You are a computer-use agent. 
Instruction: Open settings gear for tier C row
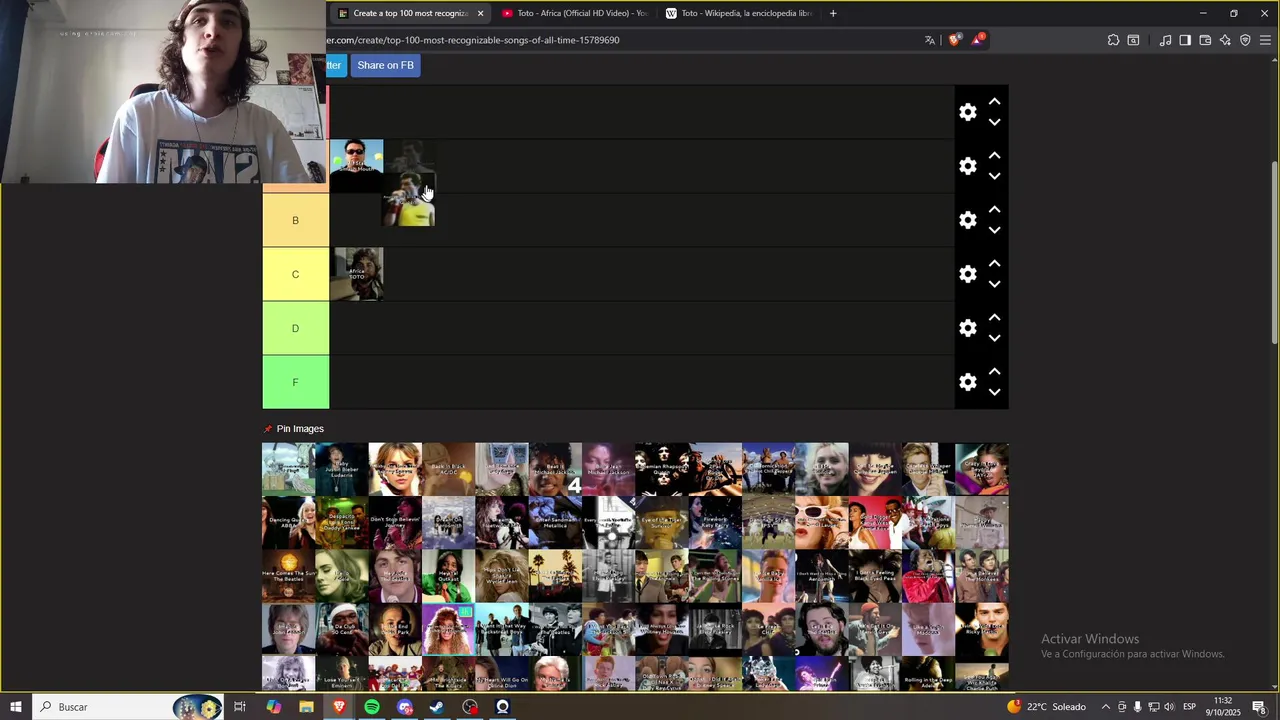[x=967, y=274]
